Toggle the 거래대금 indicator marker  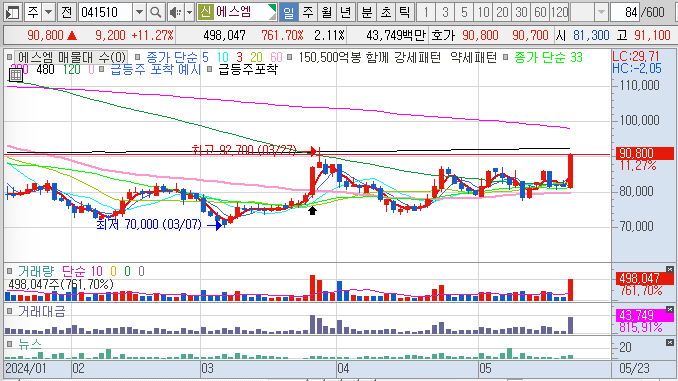tap(10, 311)
